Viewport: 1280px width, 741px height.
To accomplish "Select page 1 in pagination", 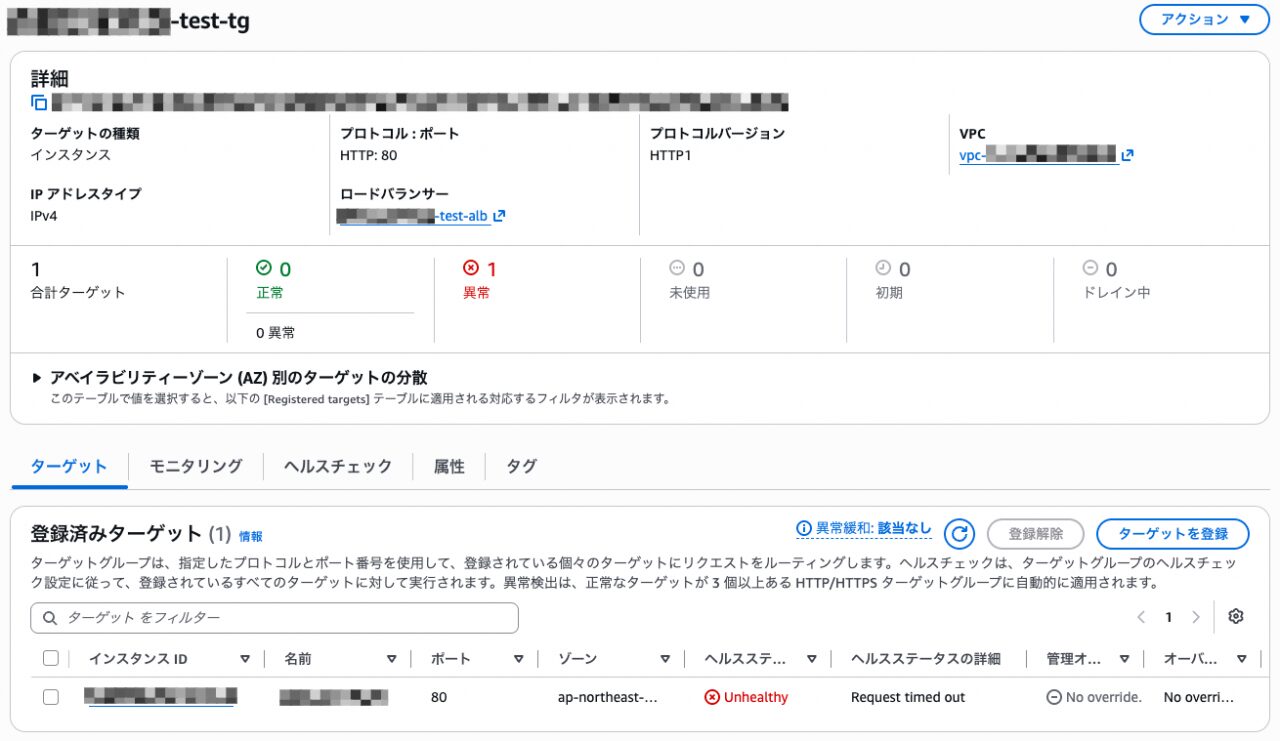I will [x=1168, y=617].
